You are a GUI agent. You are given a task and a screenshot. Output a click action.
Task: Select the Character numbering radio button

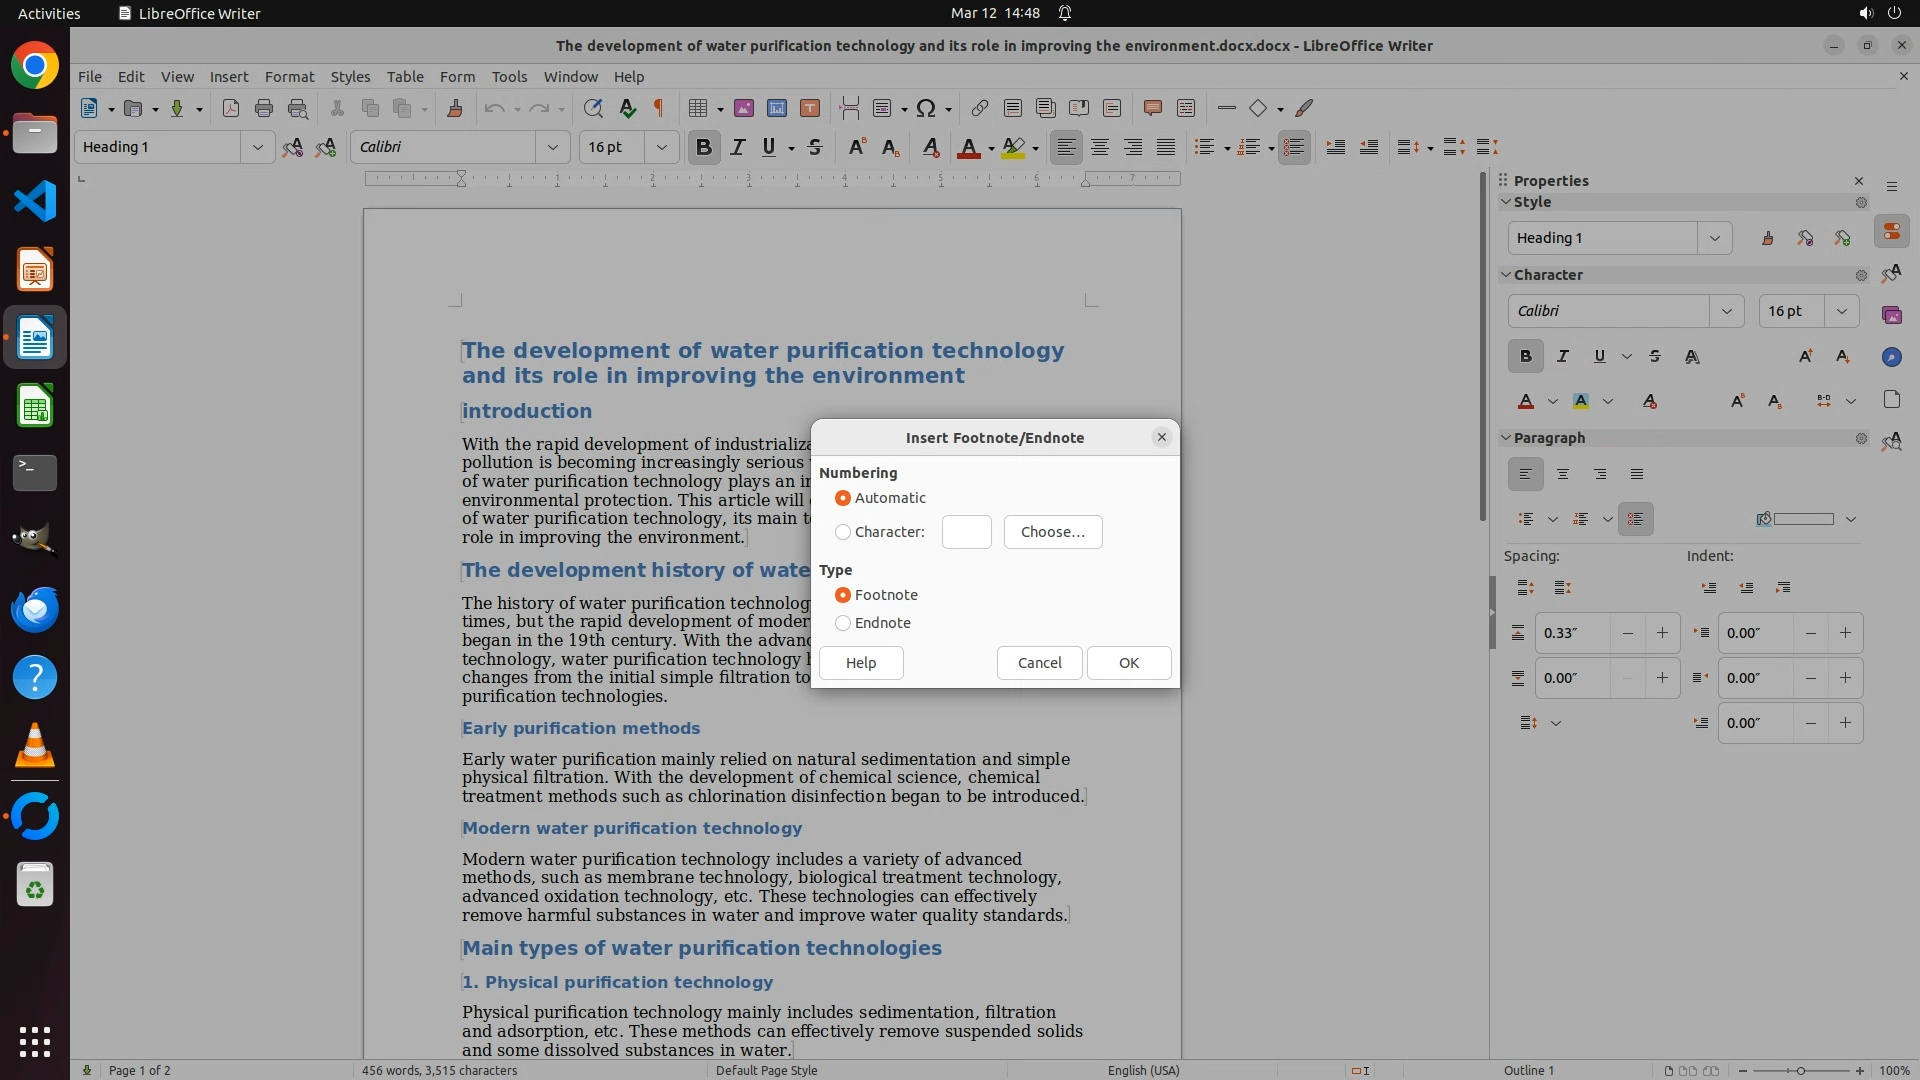click(843, 532)
